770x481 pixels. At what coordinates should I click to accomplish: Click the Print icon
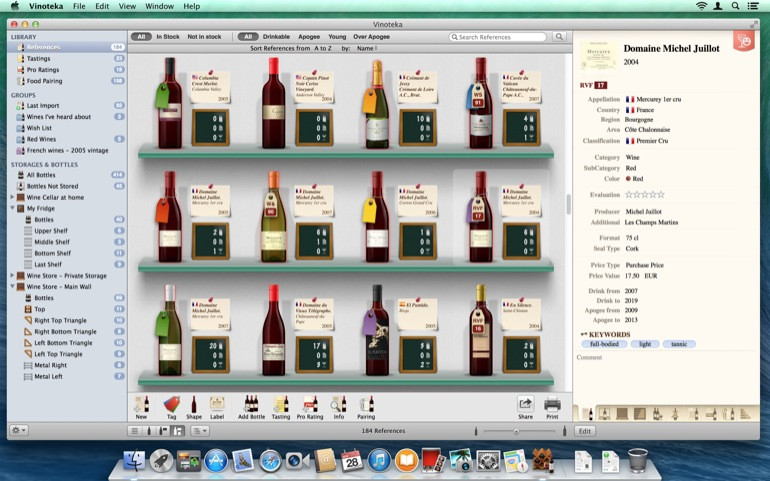[552, 404]
